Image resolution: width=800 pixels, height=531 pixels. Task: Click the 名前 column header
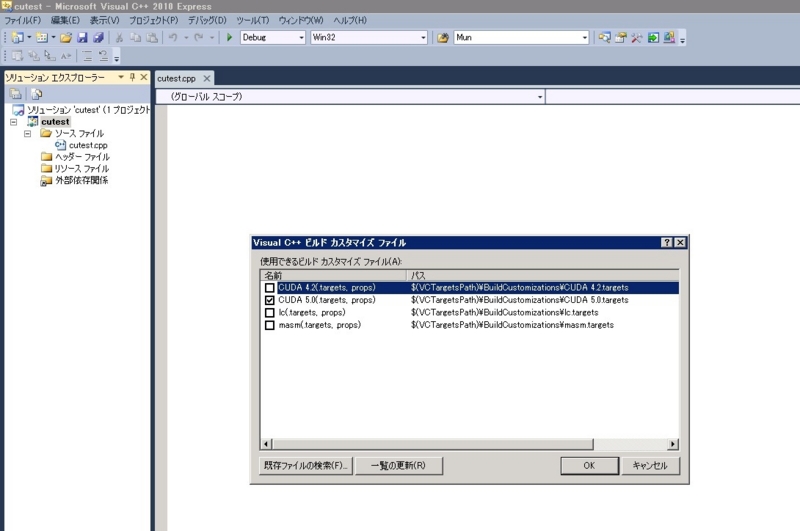point(334,275)
